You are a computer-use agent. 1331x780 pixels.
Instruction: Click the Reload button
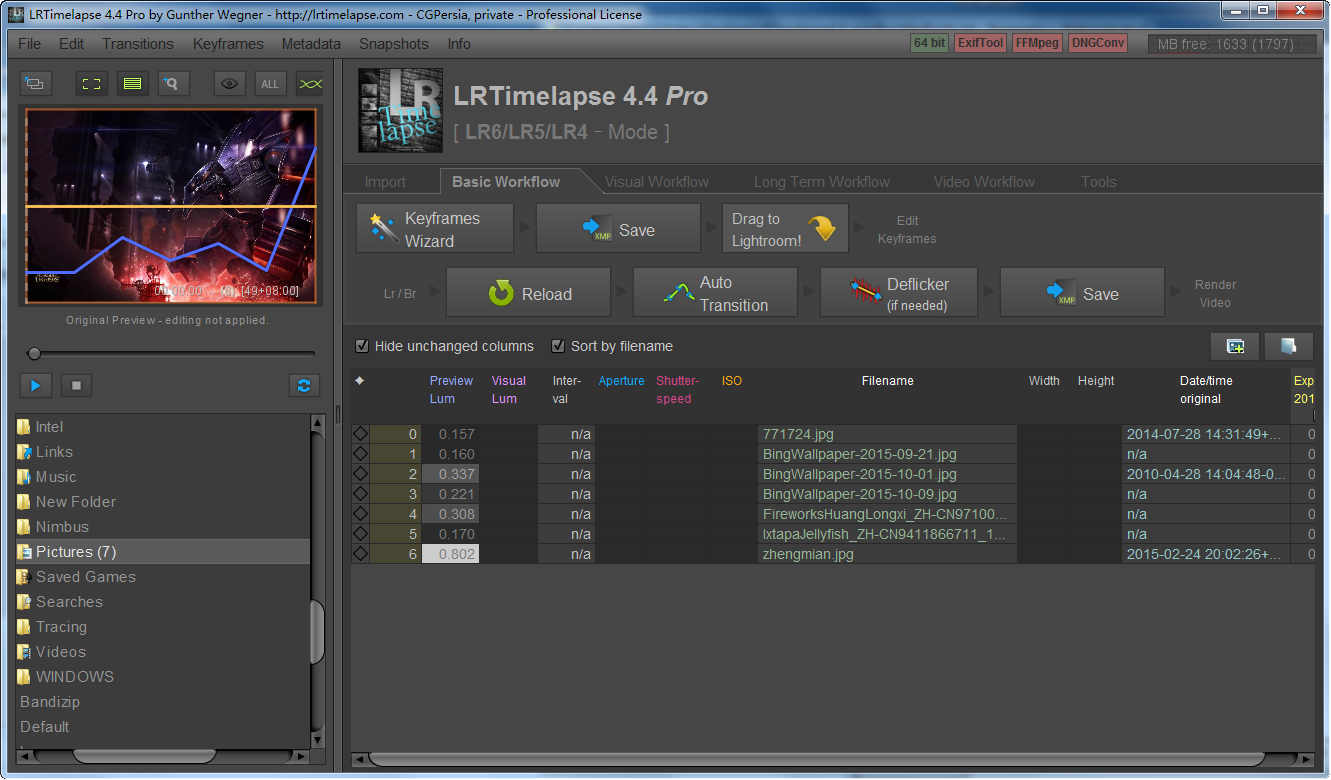(x=528, y=293)
